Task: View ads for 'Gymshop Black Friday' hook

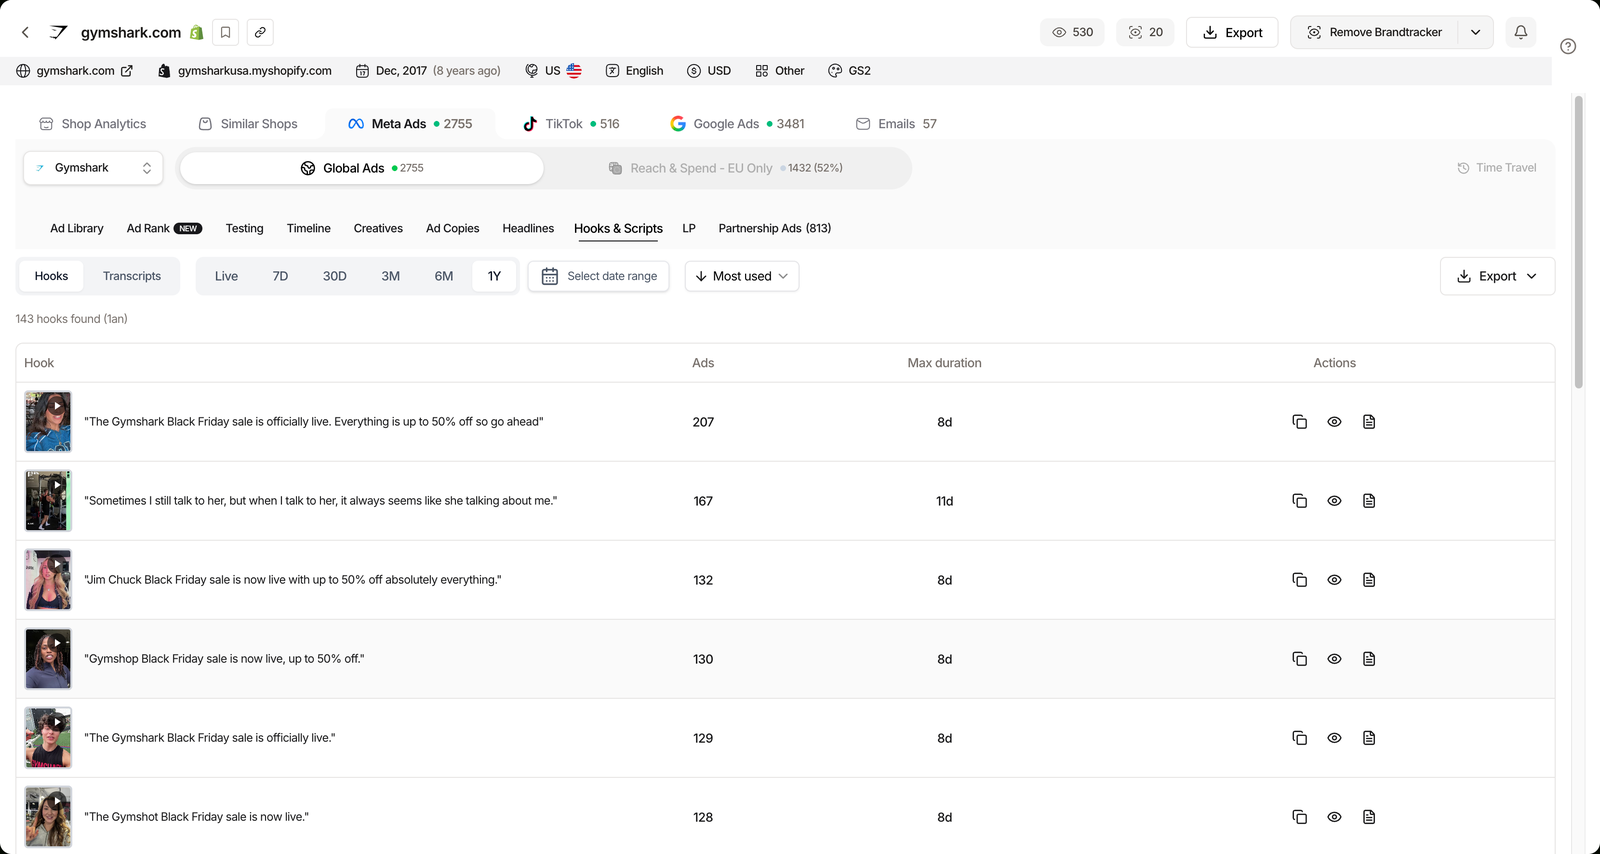Action: click(1334, 659)
